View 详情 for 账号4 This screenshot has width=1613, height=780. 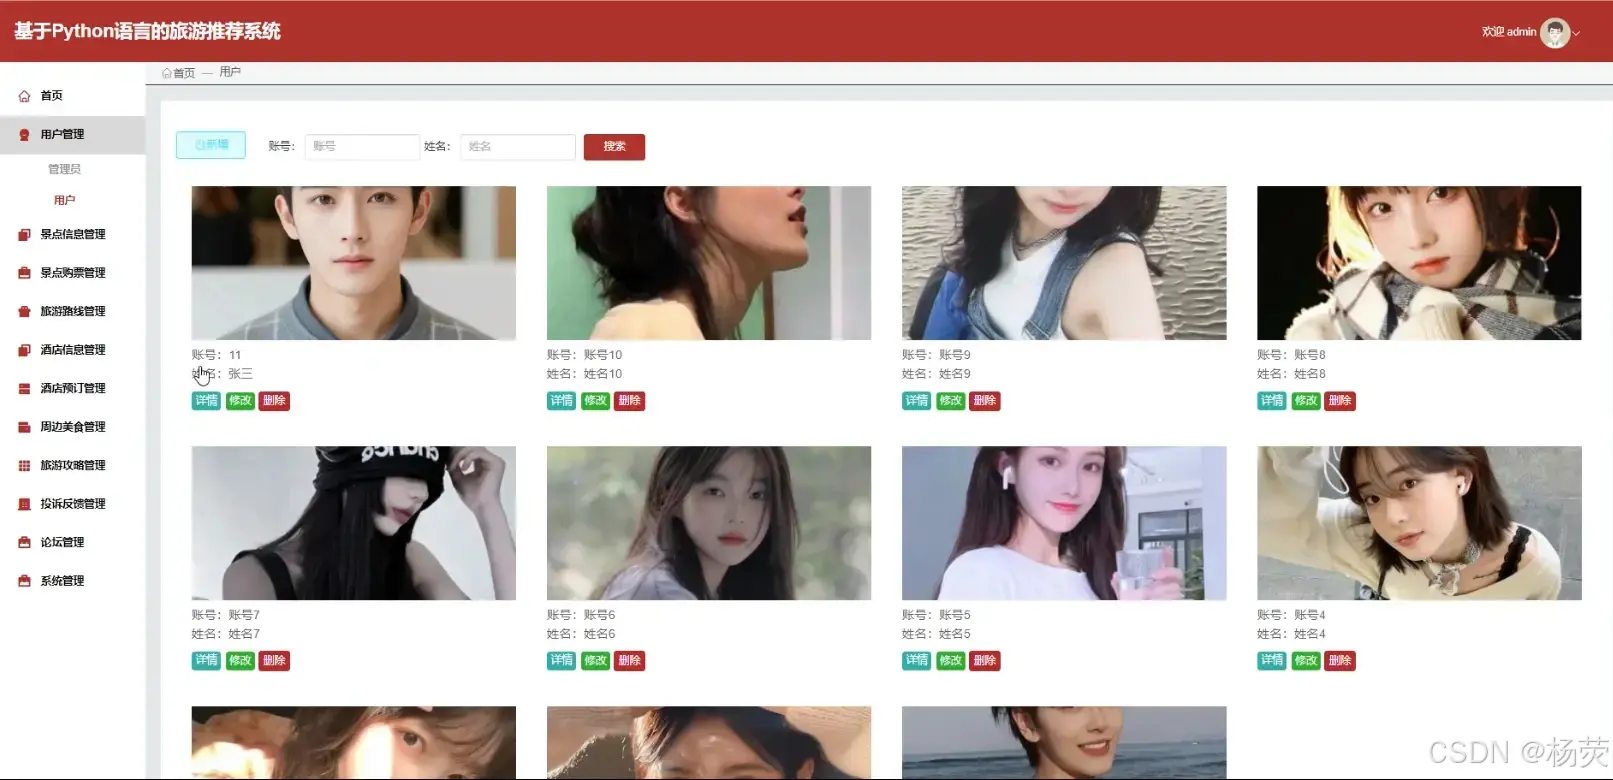tap(1271, 661)
